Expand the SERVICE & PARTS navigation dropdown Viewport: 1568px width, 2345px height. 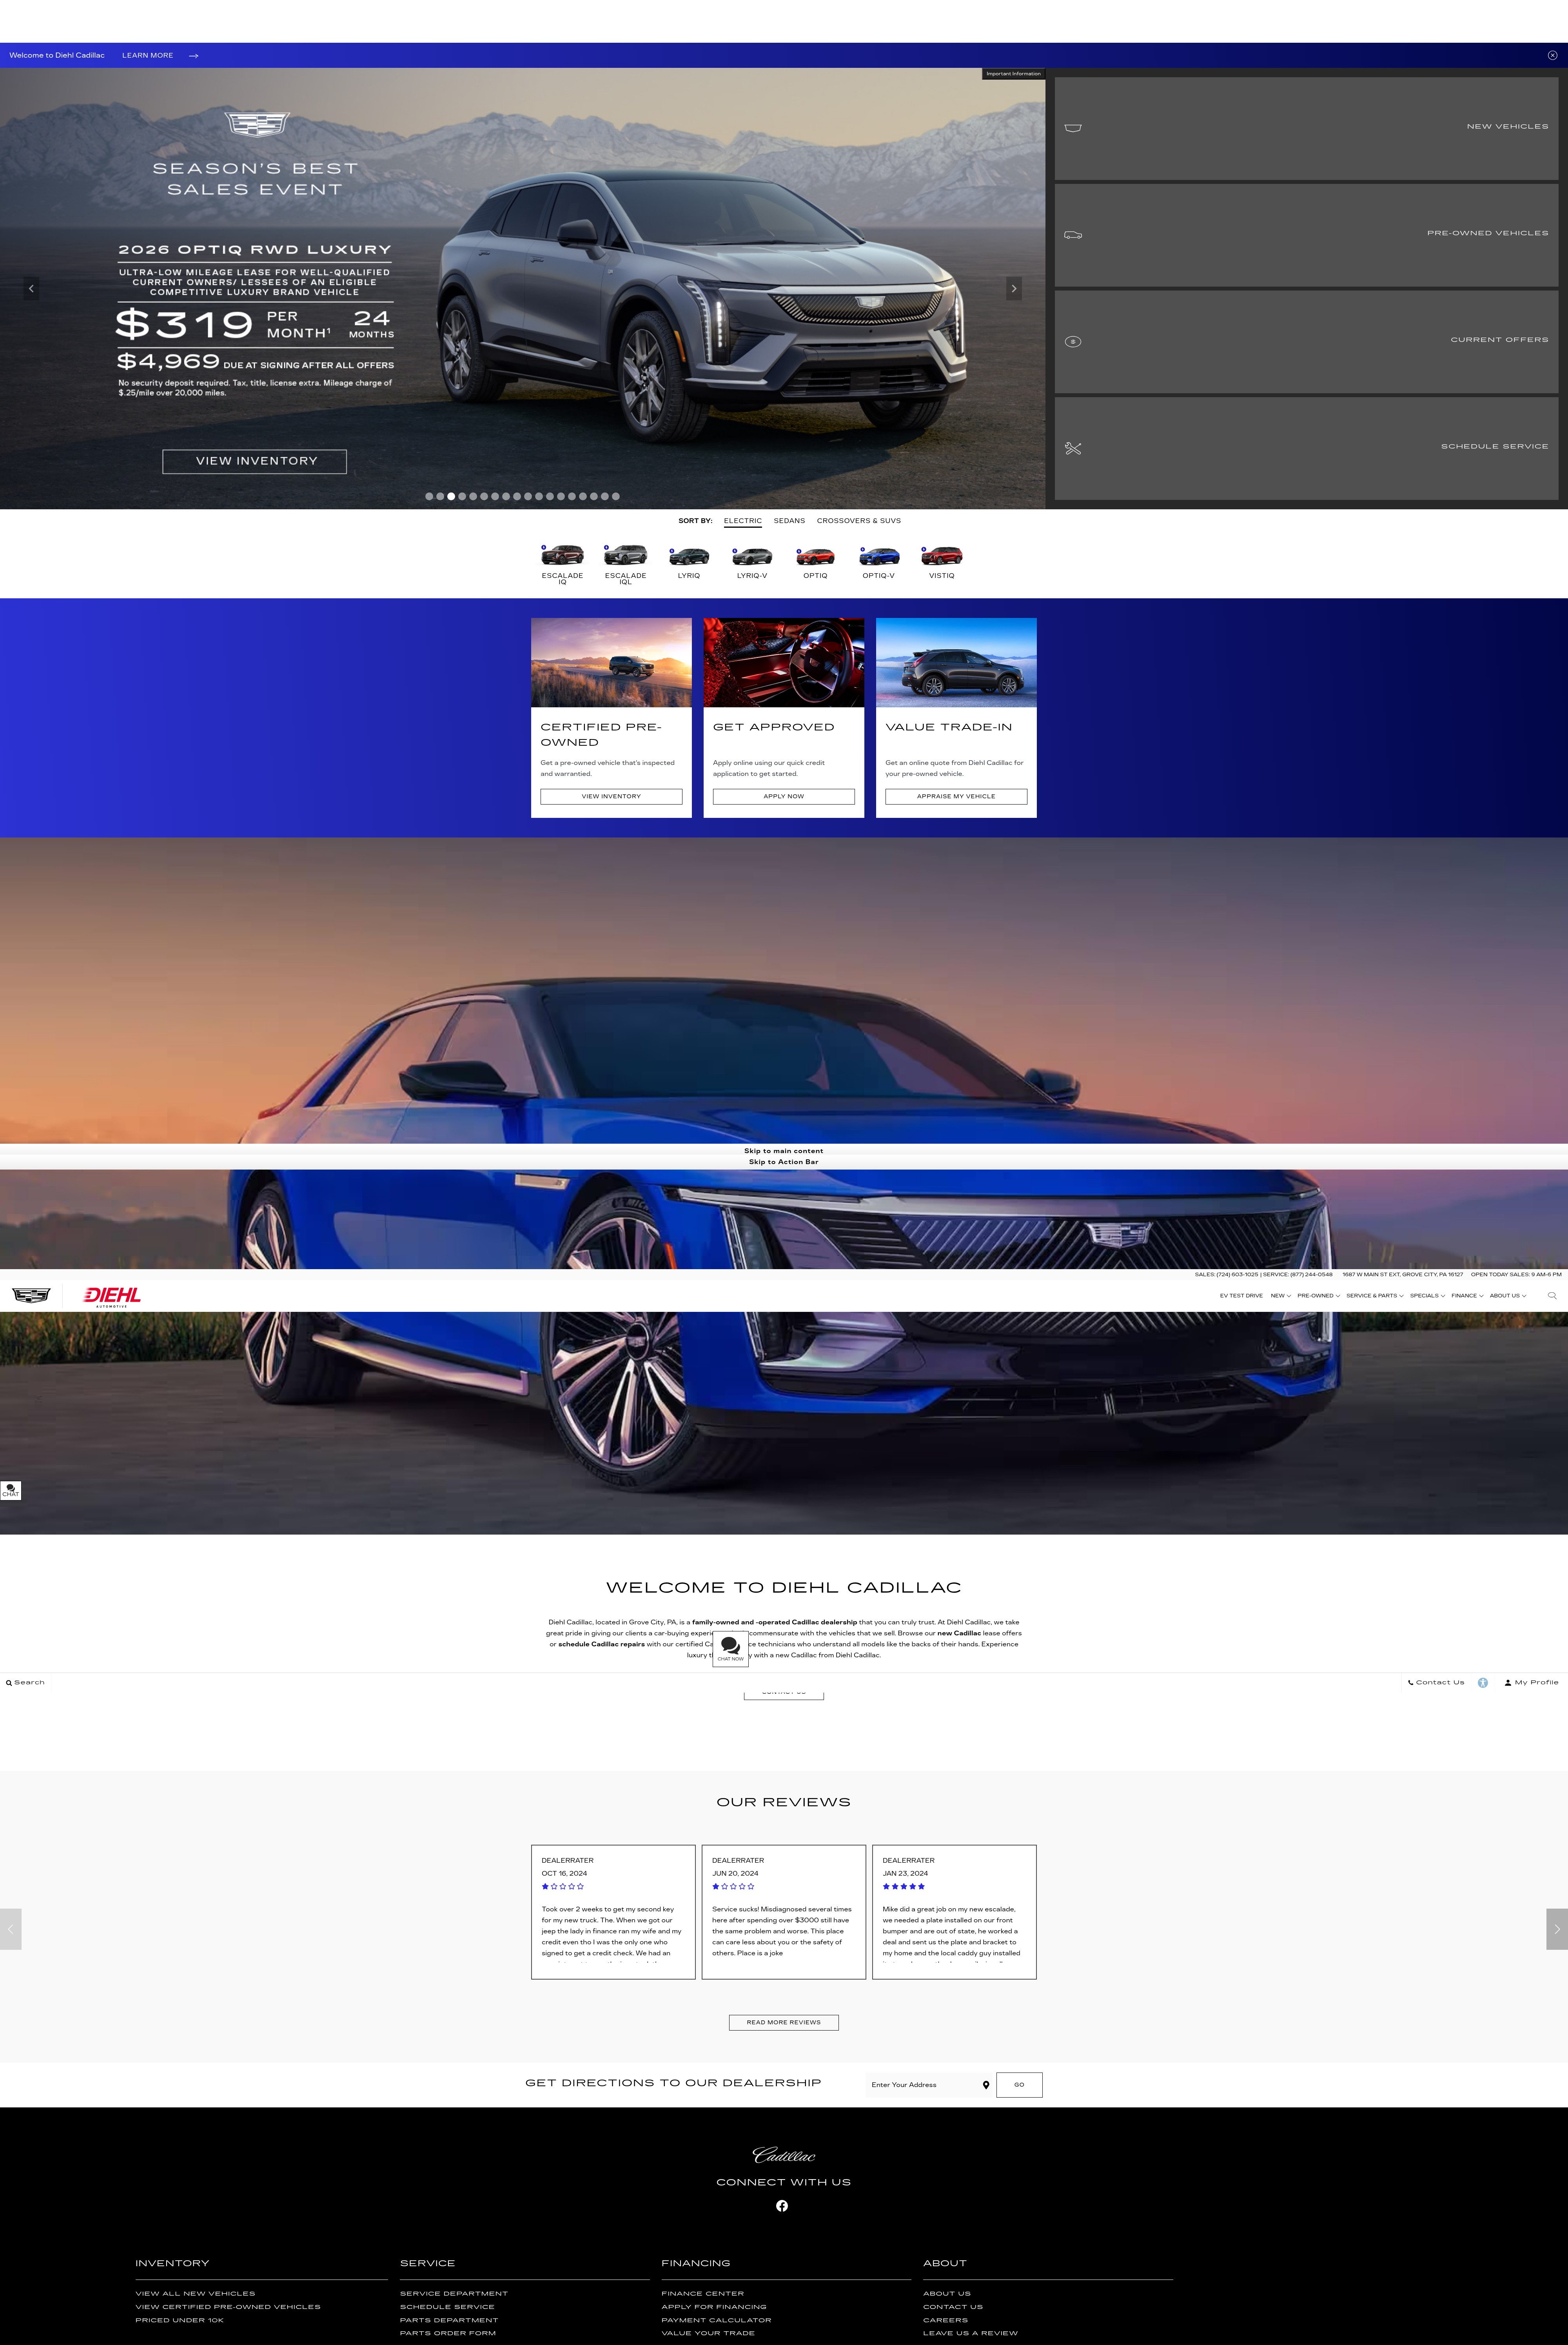point(1375,1296)
